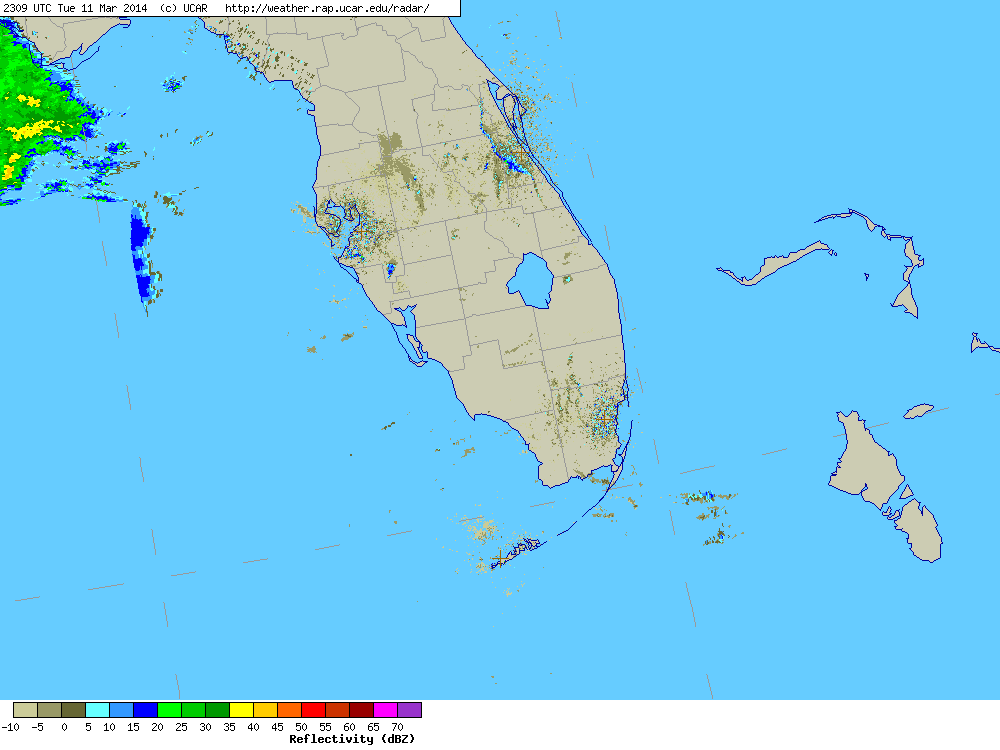Pick the dark red 60 dBZ swatch
This screenshot has height=750, width=1000.
pos(362,710)
